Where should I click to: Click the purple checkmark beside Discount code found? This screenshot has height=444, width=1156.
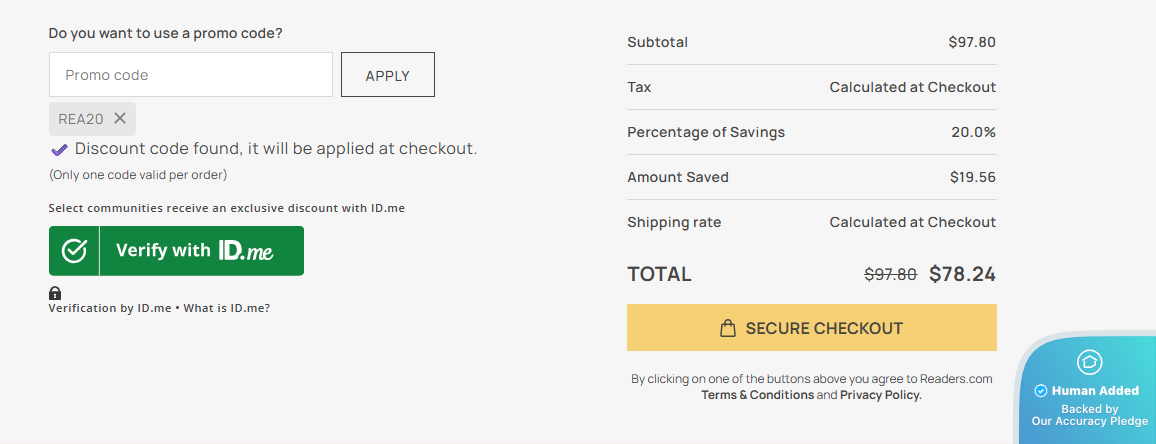coord(59,150)
